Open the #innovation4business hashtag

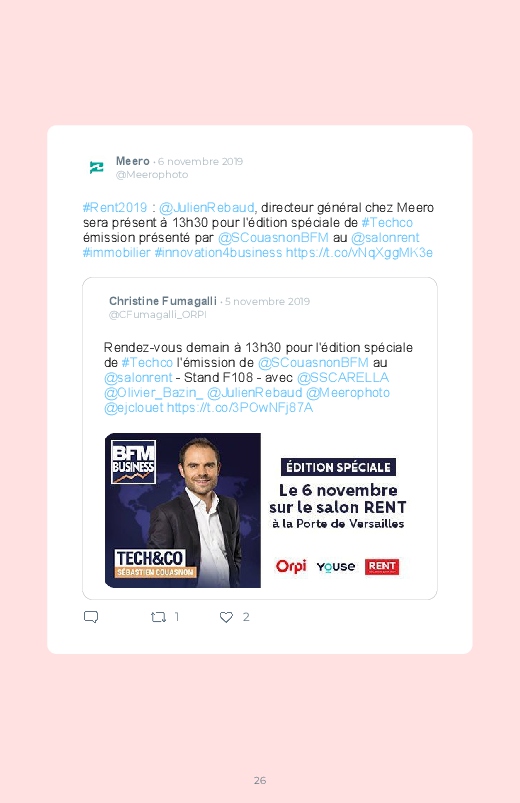218,252
